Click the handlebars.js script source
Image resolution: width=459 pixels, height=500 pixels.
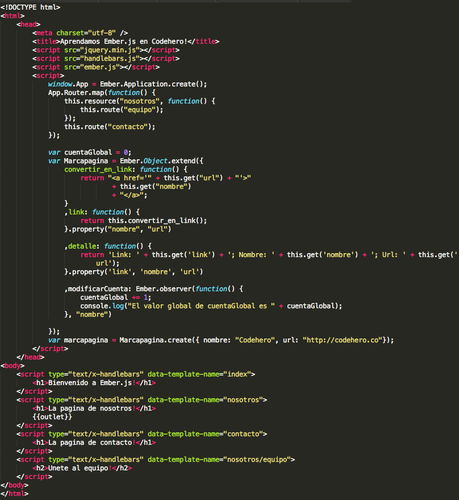click(x=110, y=58)
